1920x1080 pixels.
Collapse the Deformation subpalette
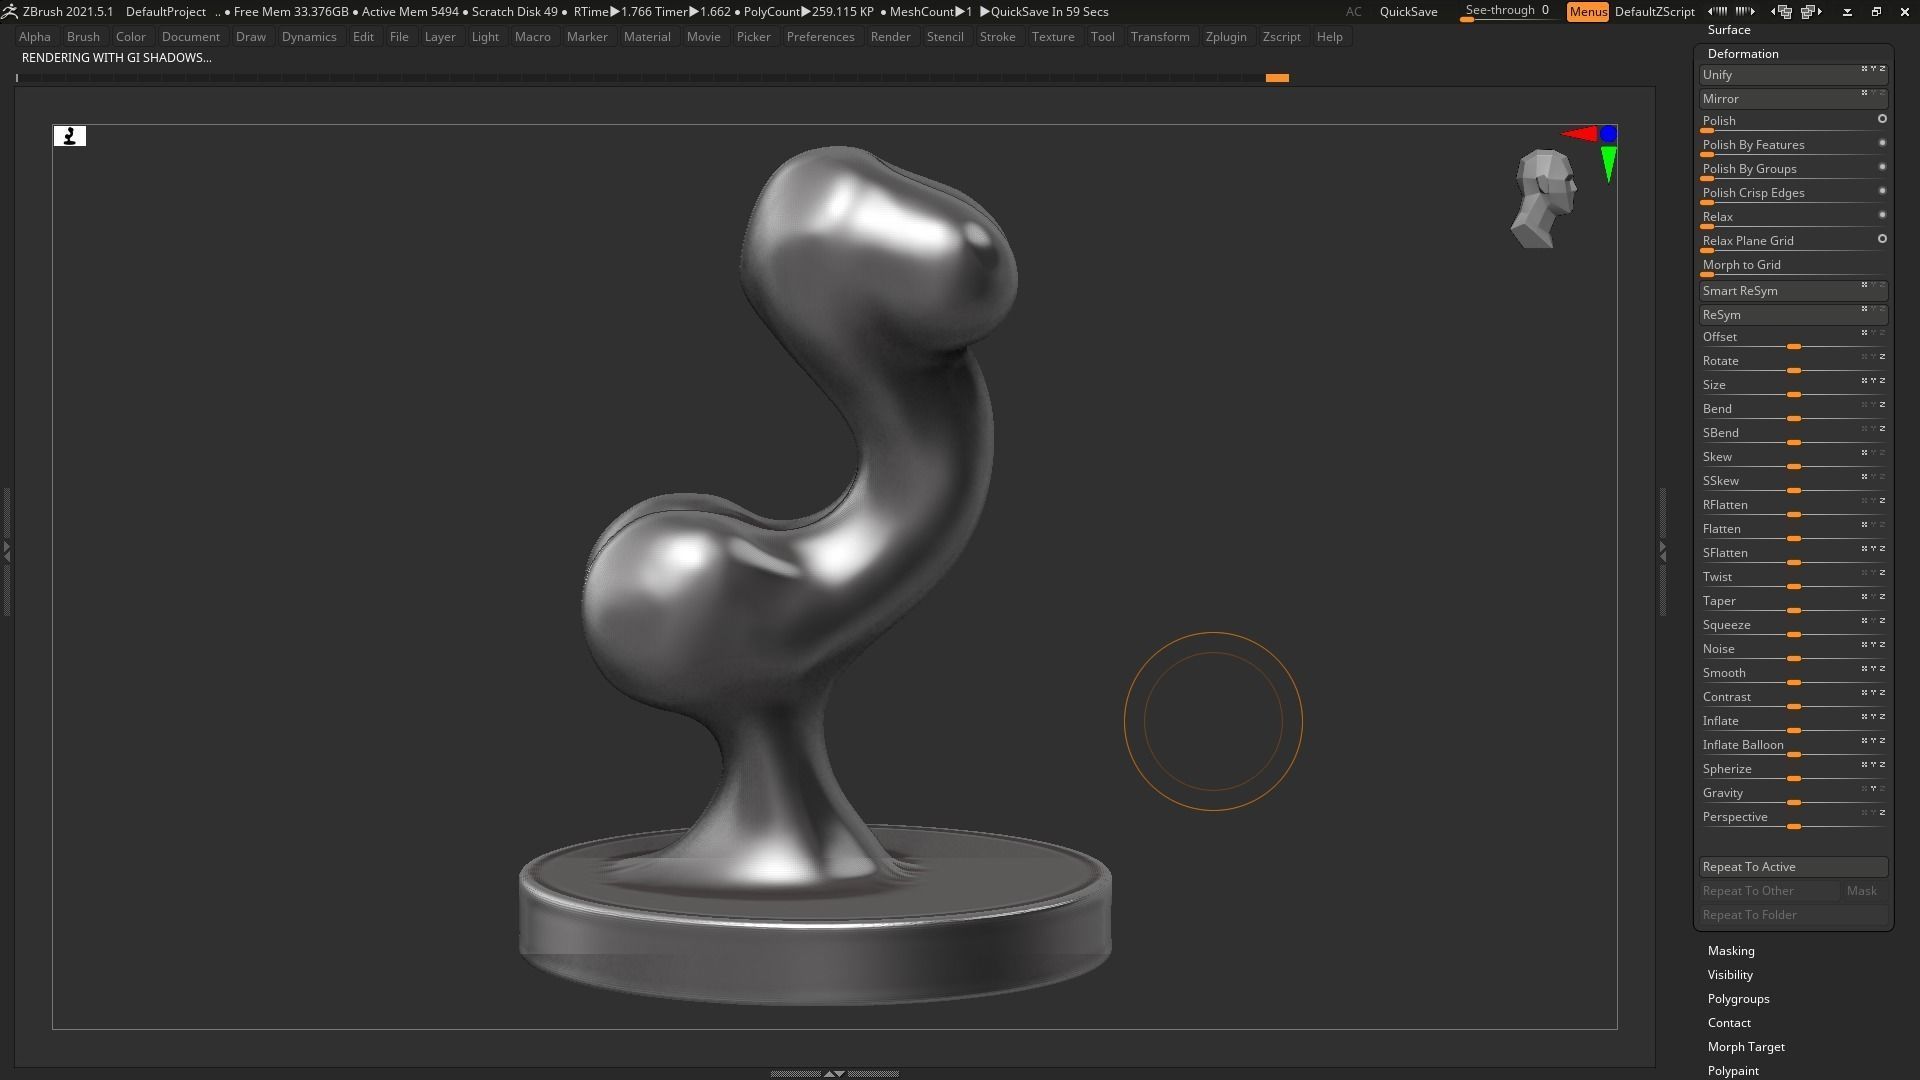pos(1743,54)
